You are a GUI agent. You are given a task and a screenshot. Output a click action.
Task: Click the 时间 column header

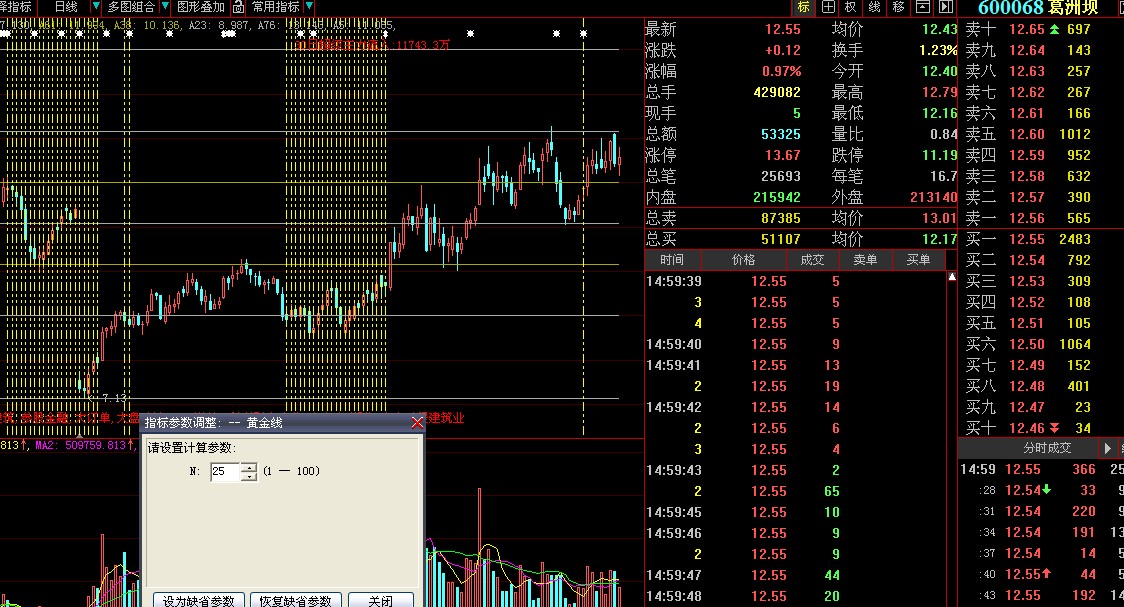click(672, 260)
